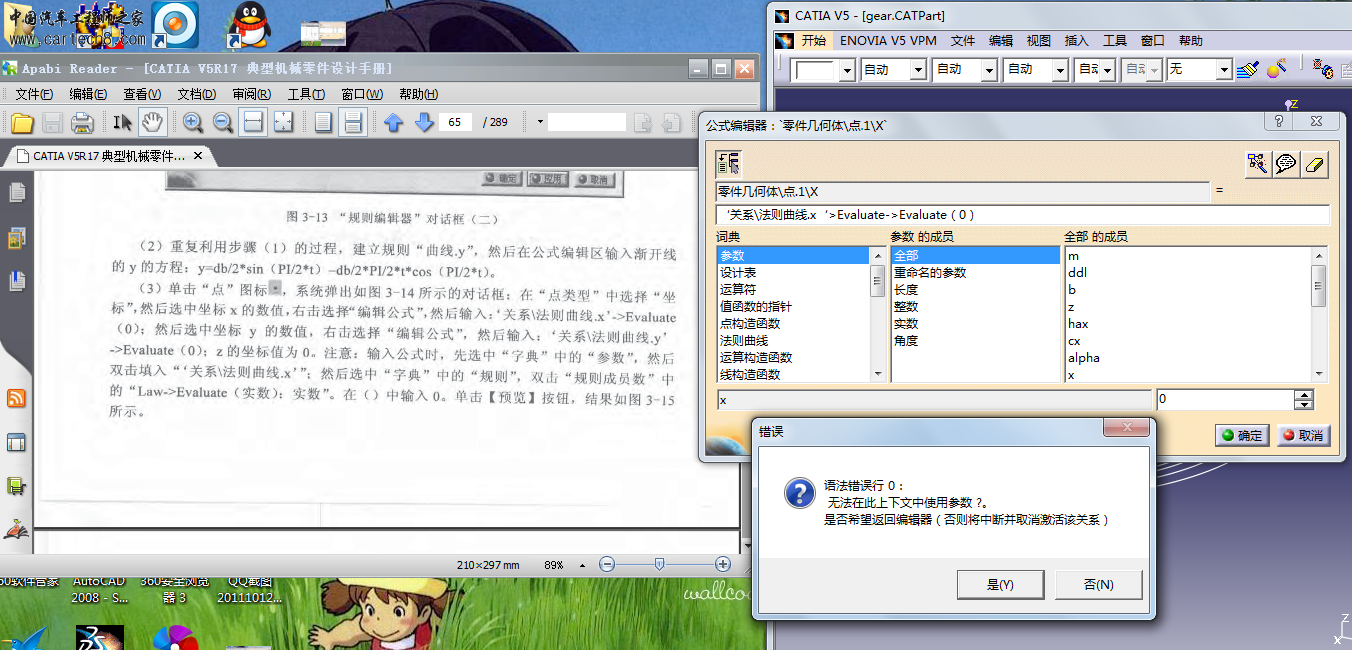1352x650 pixels.
Task: Click the Zoom Out magnifier icon
Action: tap(223, 123)
